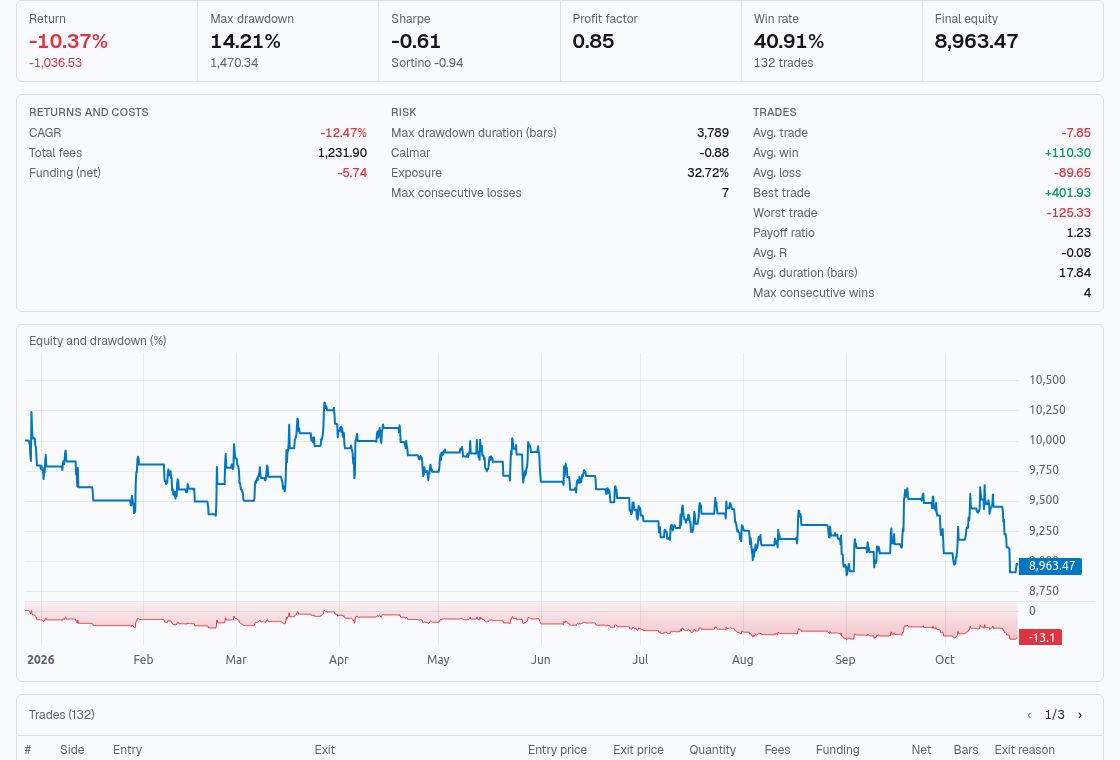The image size is (1120, 760).
Task: Click Max drawdown duration value 3,789
Action: click(x=713, y=133)
